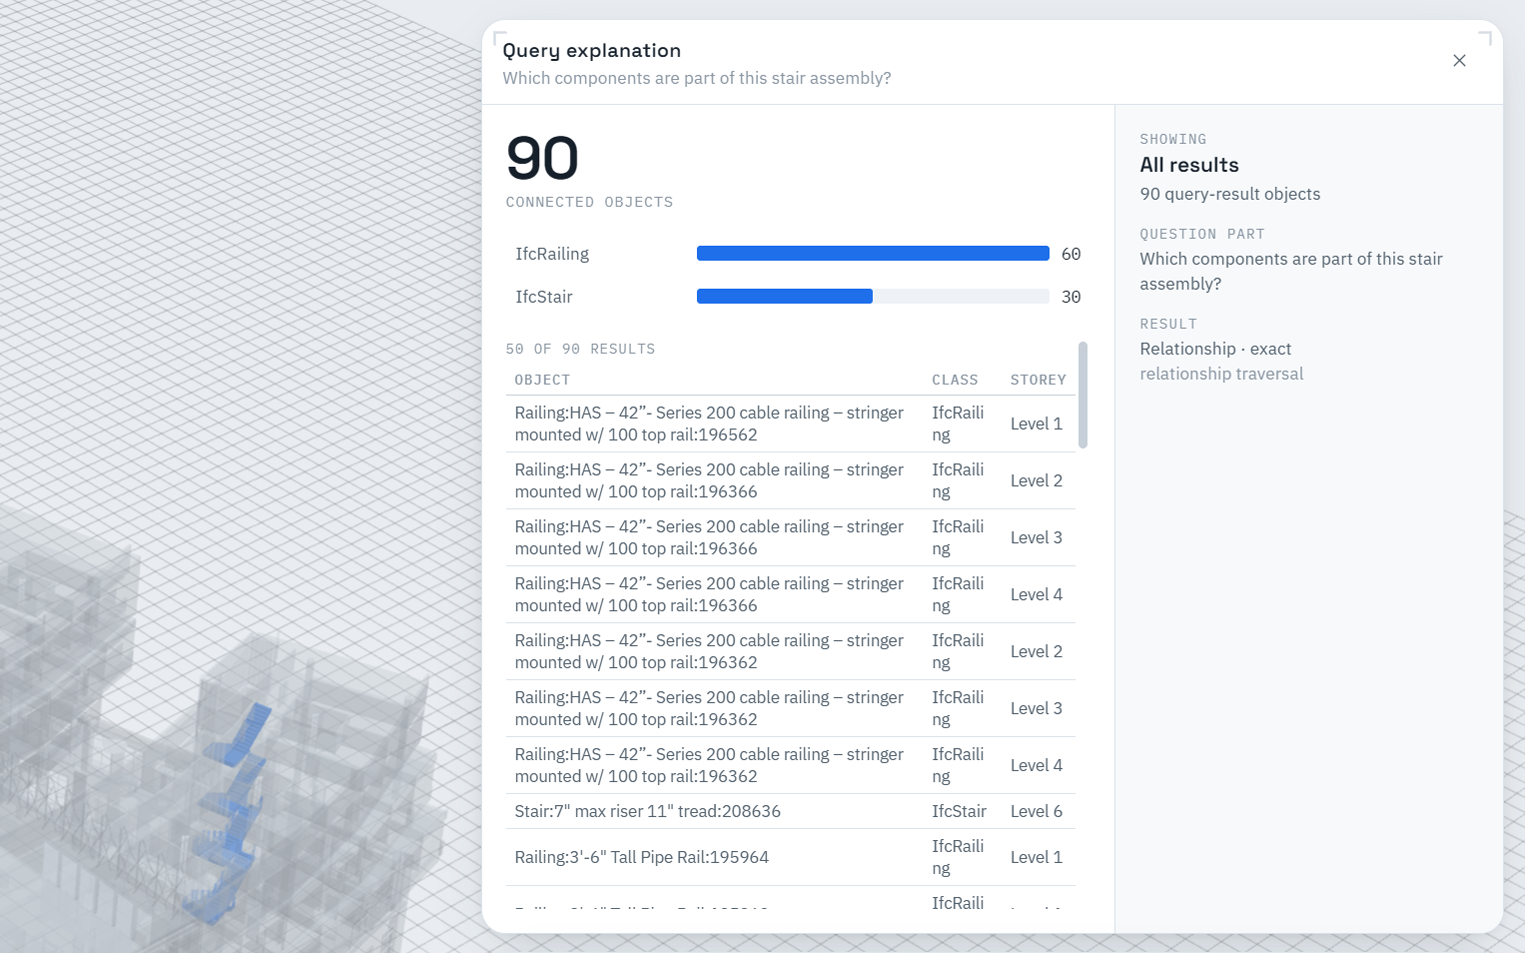Click the OBJECT column header
This screenshot has width=1525, height=953.
[542, 380]
